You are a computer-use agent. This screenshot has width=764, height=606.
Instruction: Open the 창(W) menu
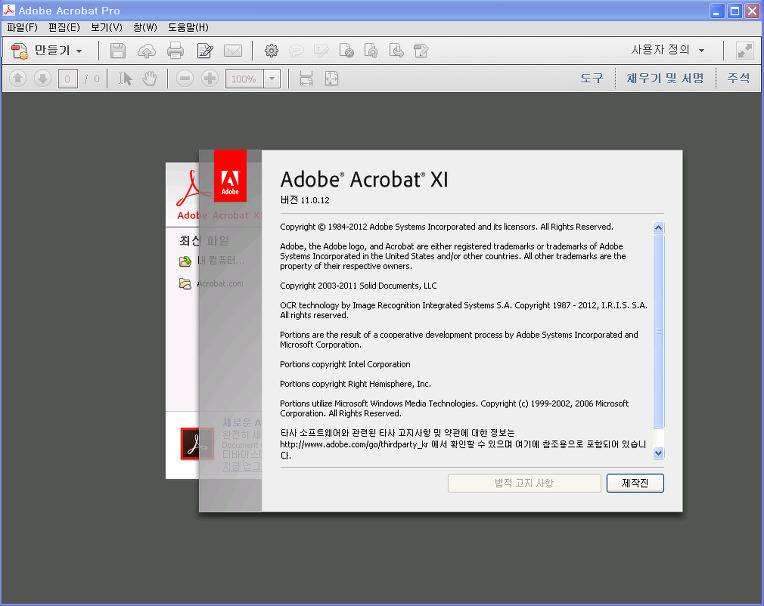[145, 27]
